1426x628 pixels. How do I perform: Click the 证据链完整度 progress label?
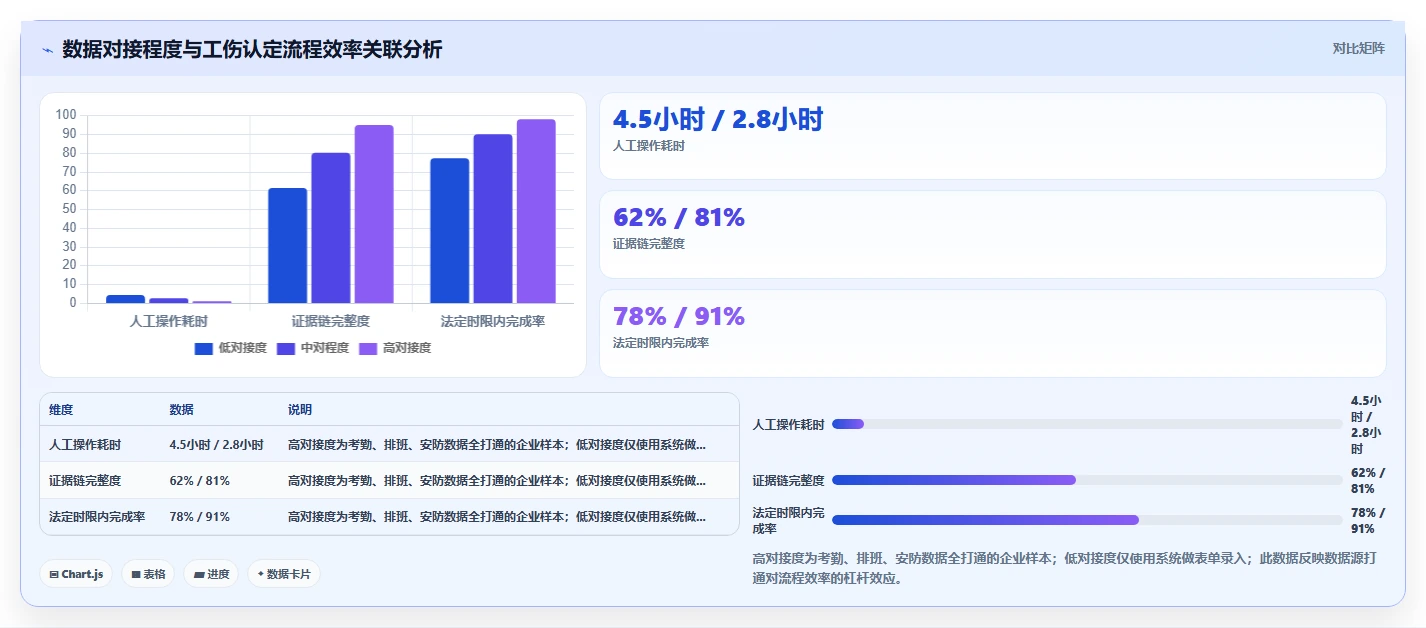(x=788, y=481)
